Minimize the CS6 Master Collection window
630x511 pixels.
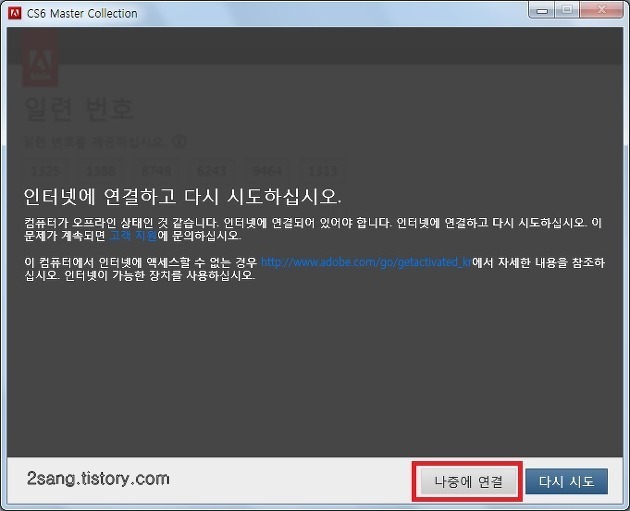pos(542,10)
